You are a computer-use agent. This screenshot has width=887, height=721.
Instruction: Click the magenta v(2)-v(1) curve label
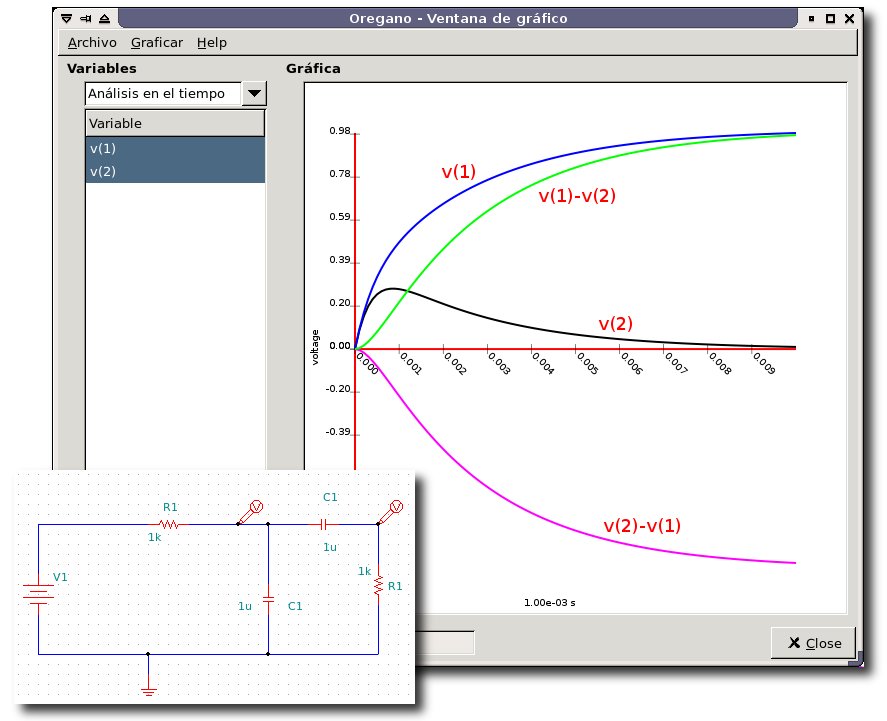[641, 525]
